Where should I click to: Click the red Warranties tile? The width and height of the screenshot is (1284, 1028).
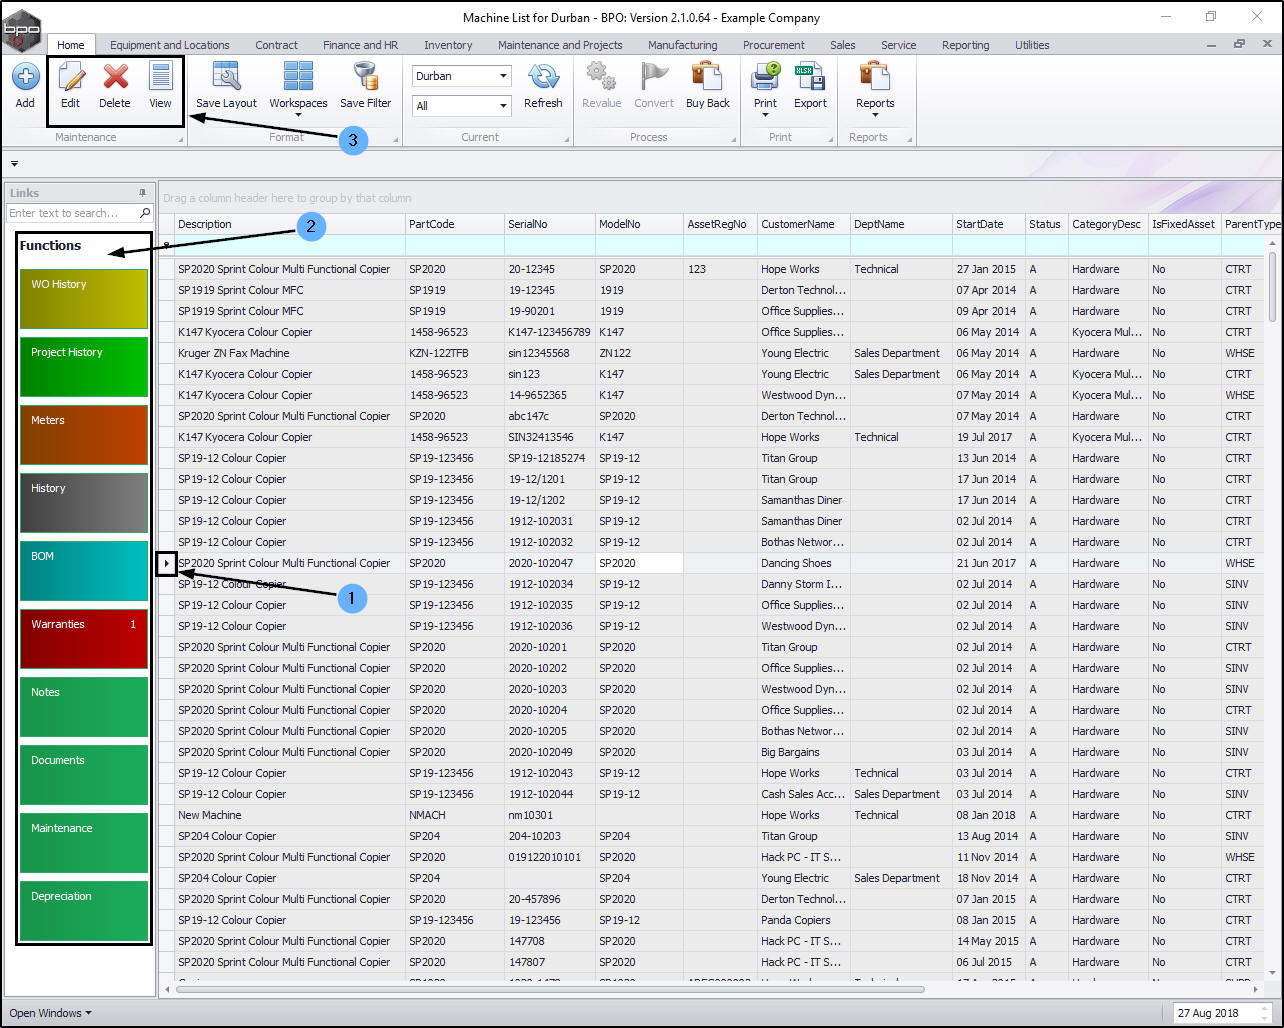coord(83,638)
